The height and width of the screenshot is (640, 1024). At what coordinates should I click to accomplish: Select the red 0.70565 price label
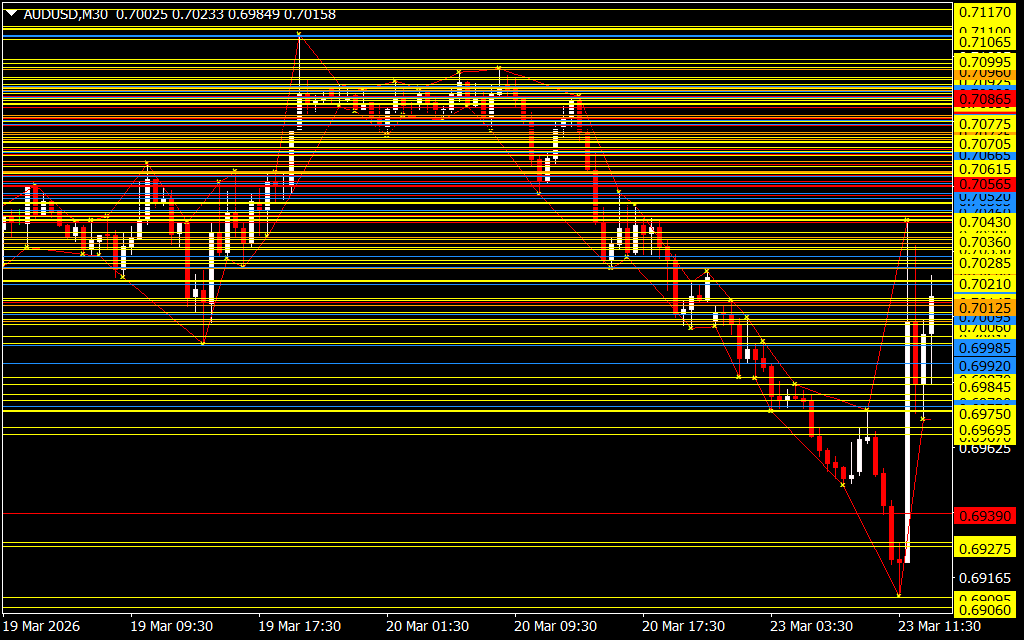tap(985, 185)
